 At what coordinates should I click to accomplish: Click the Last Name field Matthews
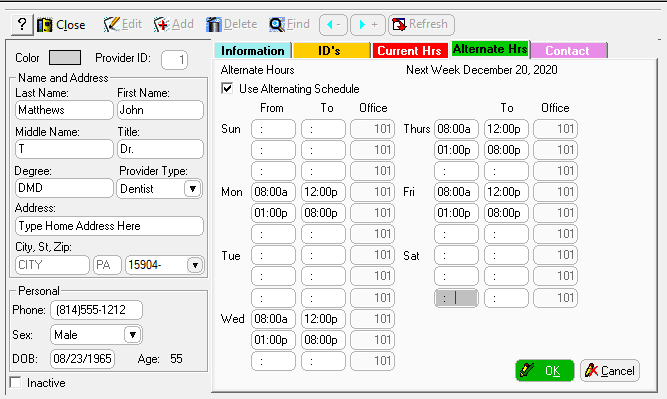(64, 110)
